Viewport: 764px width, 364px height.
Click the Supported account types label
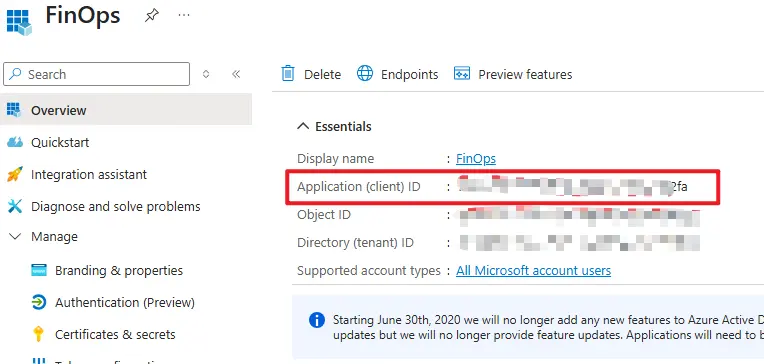click(369, 270)
